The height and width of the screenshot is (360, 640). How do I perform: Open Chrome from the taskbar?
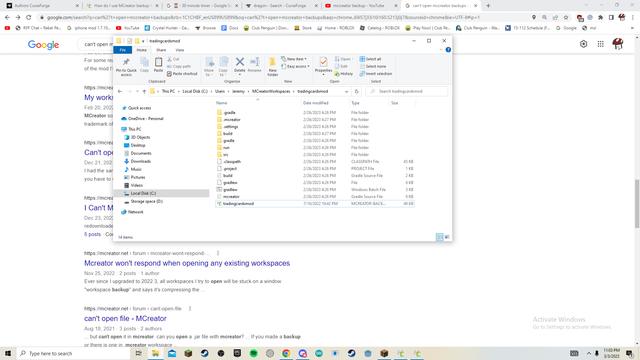(286, 353)
